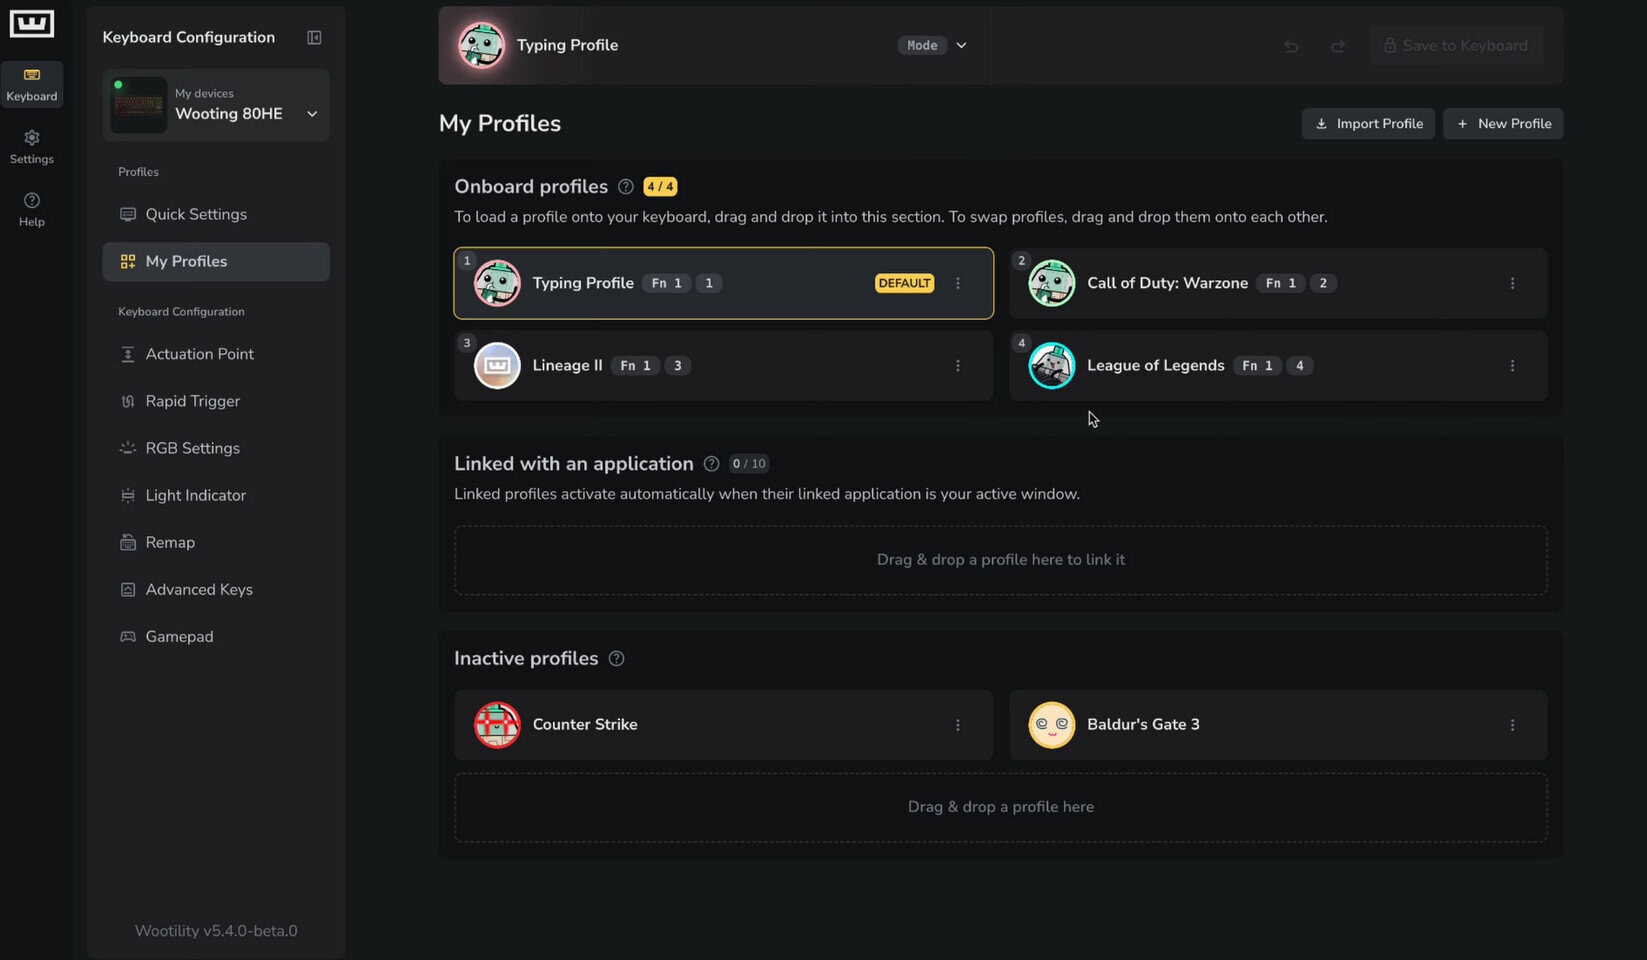Open the Rapid Trigger page
The image size is (1647, 960).
(x=192, y=401)
